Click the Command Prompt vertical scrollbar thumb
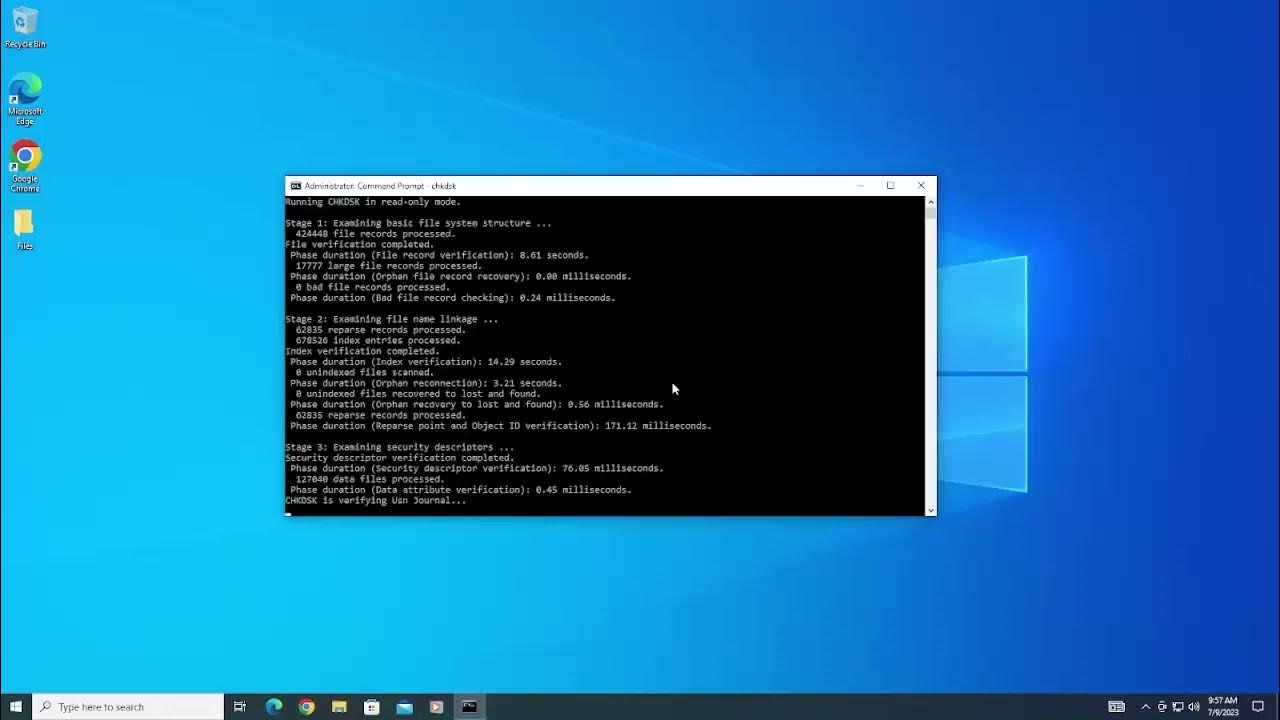1280x720 pixels. point(931,212)
